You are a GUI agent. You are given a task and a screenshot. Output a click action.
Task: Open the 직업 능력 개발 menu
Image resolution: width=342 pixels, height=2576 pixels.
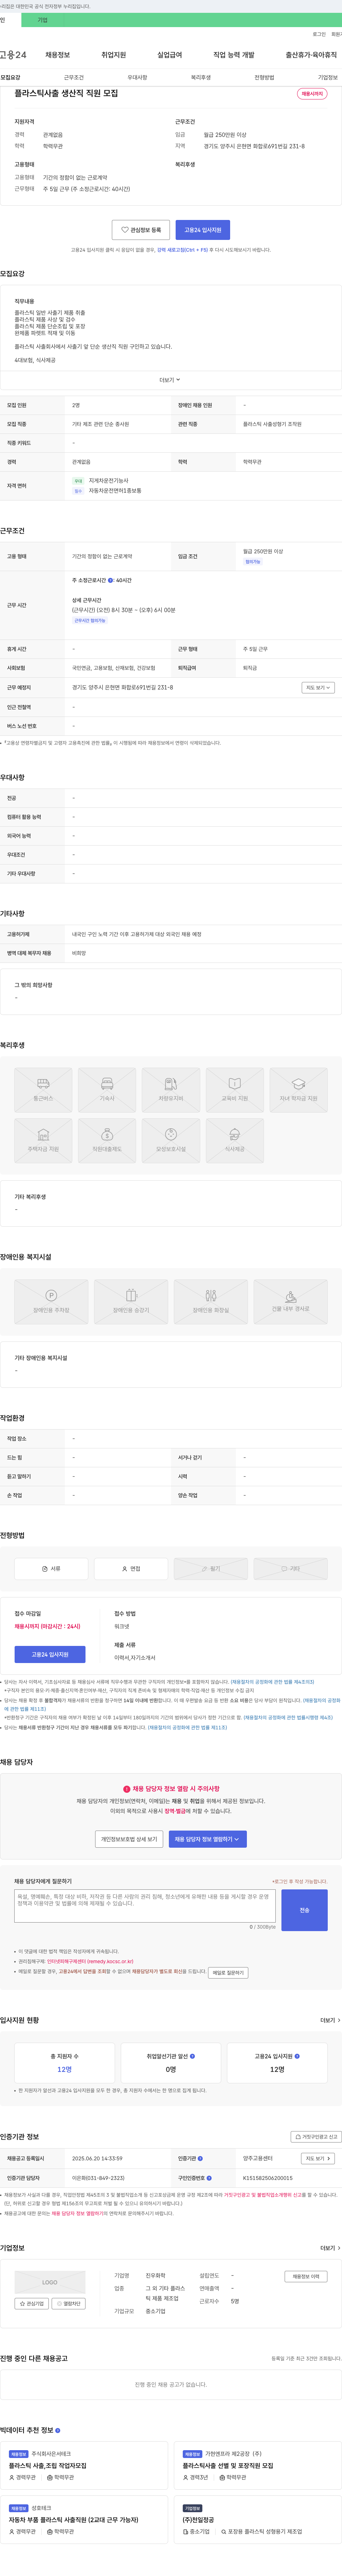coord(234,55)
